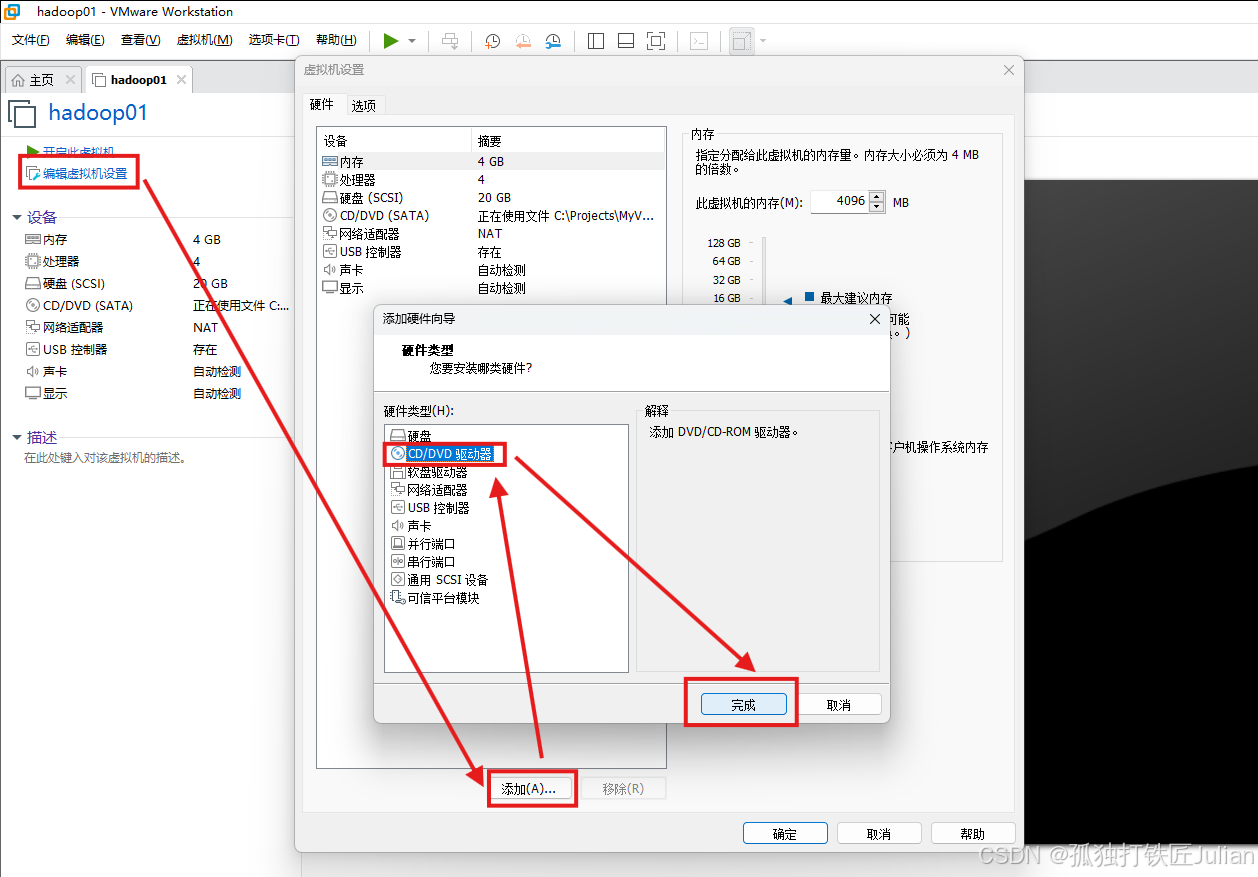
Task: Click the green power-on play icon
Action: tap(390, 41)
